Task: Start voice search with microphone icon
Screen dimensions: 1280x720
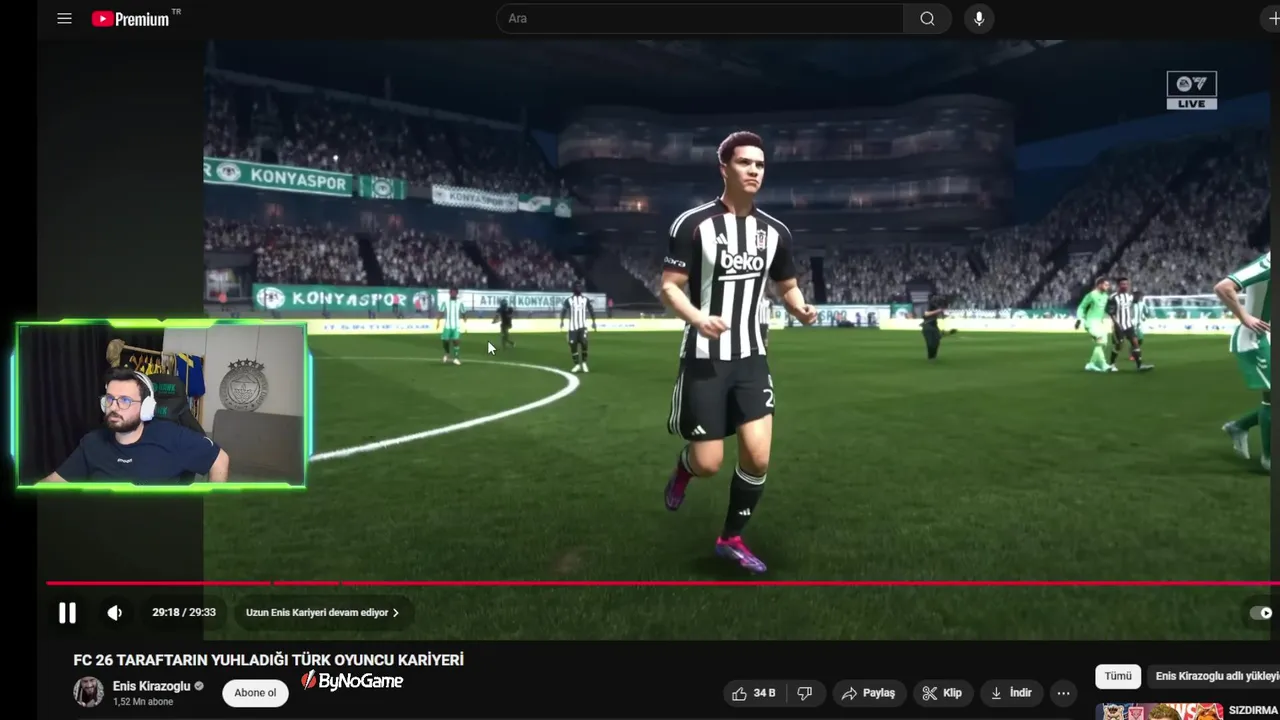Action: click(x=979, y=18)
